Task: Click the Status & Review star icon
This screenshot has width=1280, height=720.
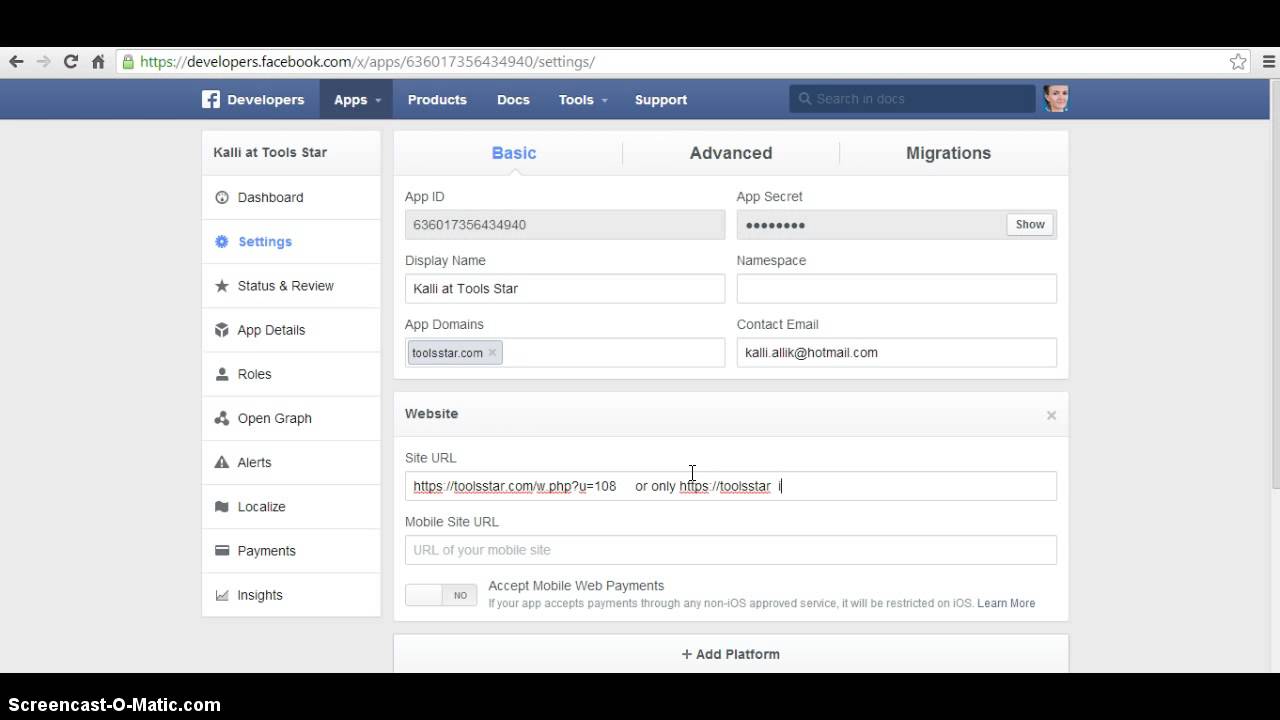Action: pyautogui.click(x=222, y=285)
